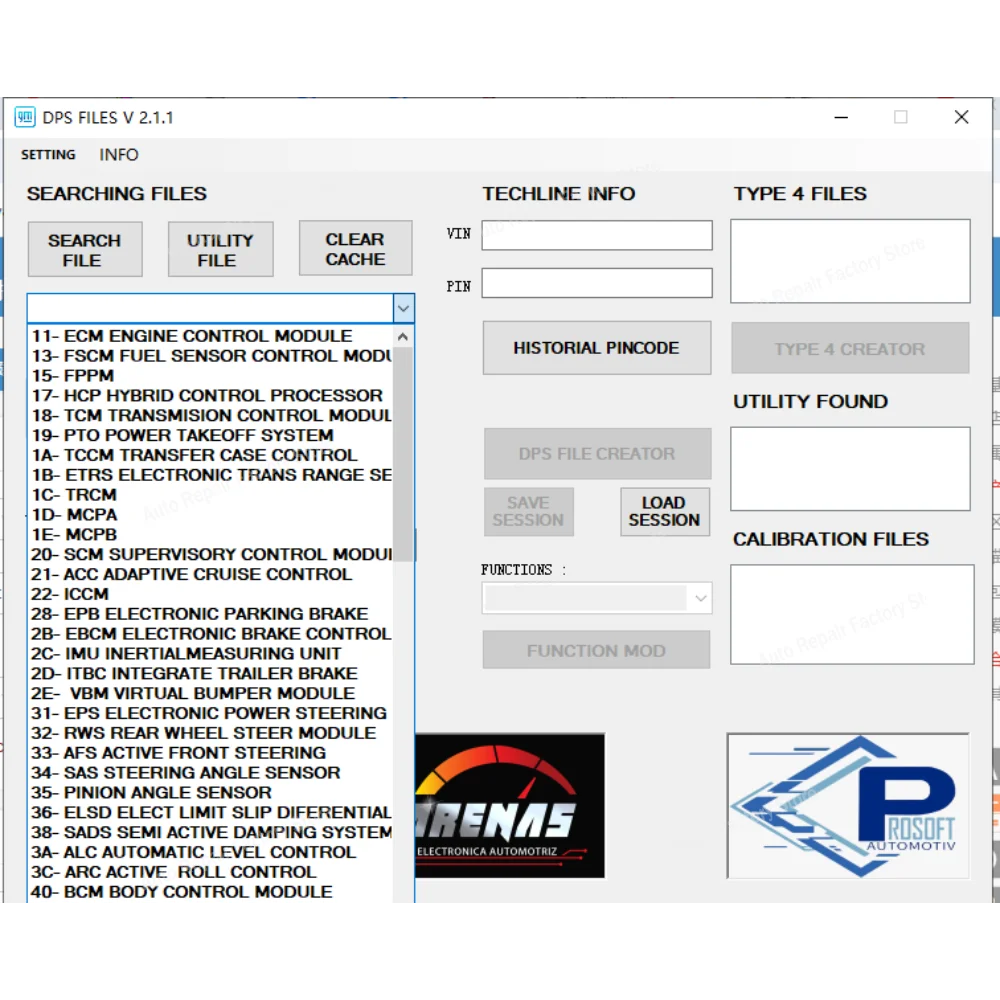Select '1E- MCPB' from the list

click(x=210, y=534)
